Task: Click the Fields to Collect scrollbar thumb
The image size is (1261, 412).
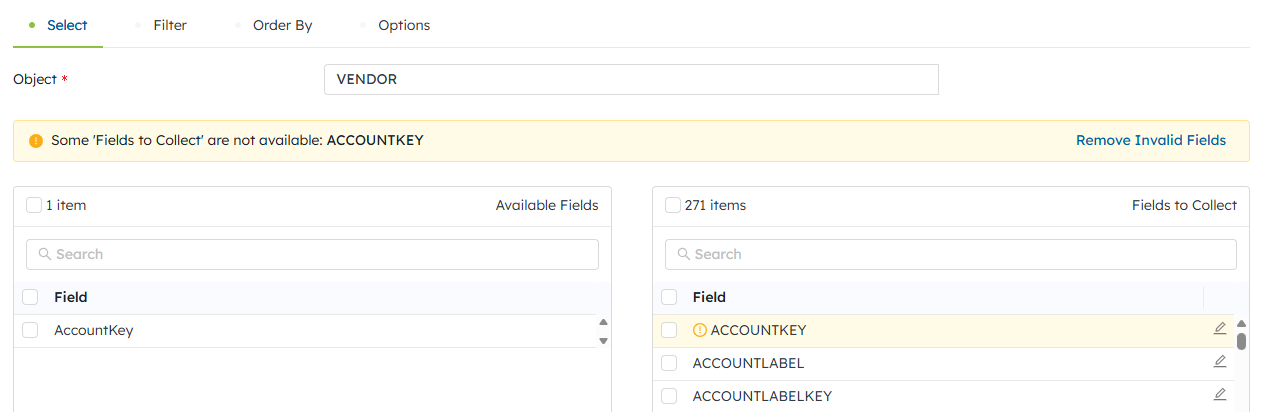Action: tap(1241, 341)
